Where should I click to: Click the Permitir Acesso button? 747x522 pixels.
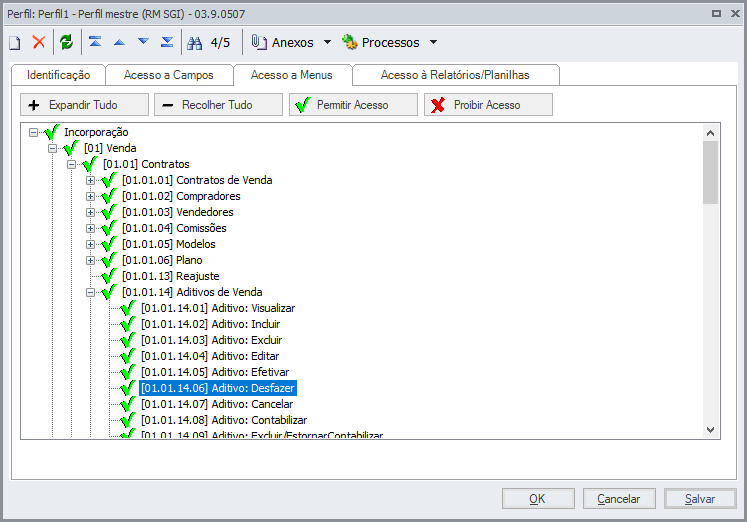click(353, 105)
